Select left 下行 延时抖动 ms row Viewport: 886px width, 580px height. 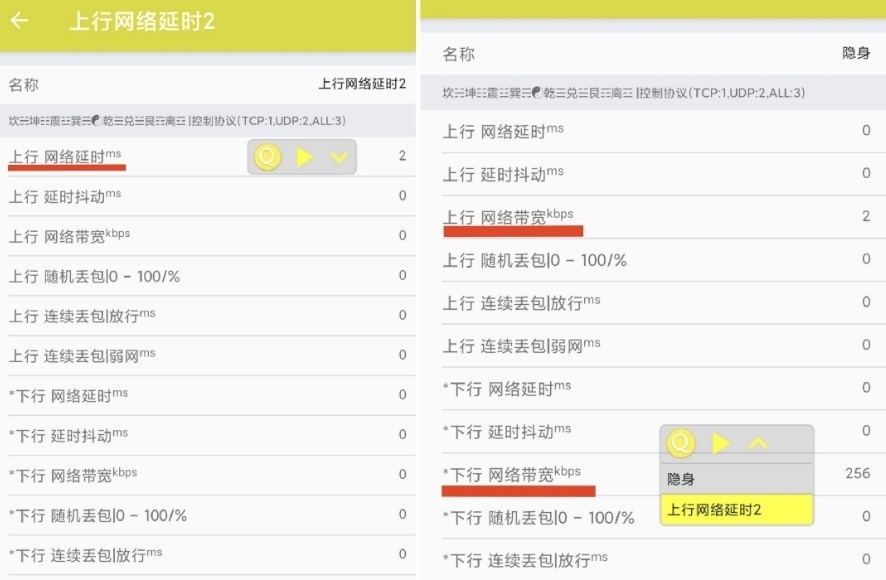point(208,435)
